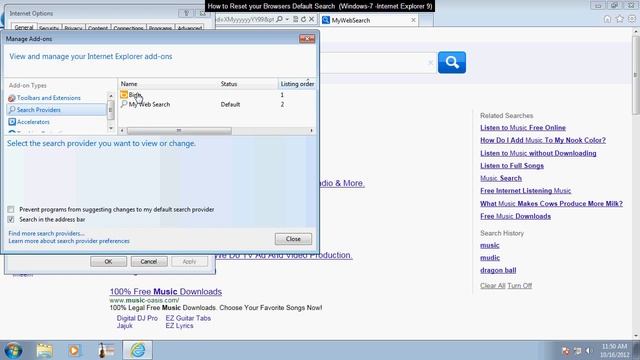
Task: Switch to General tab in Internet Options
Action: pyautogui.click(x=24, y=27)
